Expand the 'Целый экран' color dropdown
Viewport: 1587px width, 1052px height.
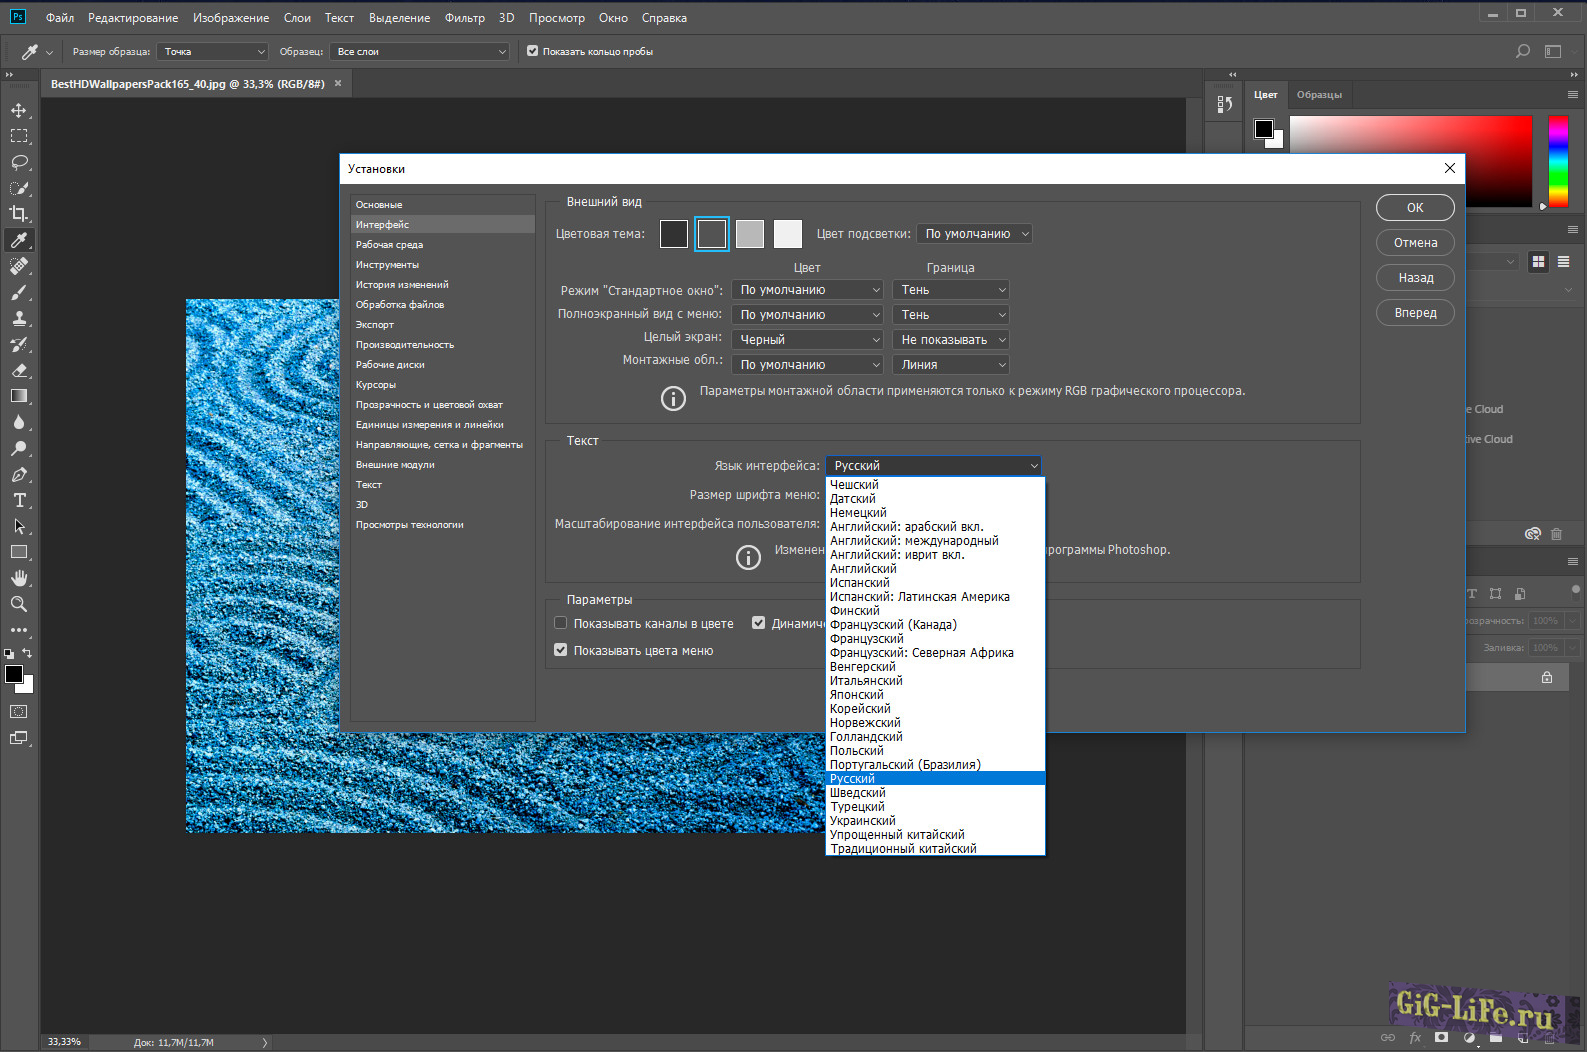(808, 340)
